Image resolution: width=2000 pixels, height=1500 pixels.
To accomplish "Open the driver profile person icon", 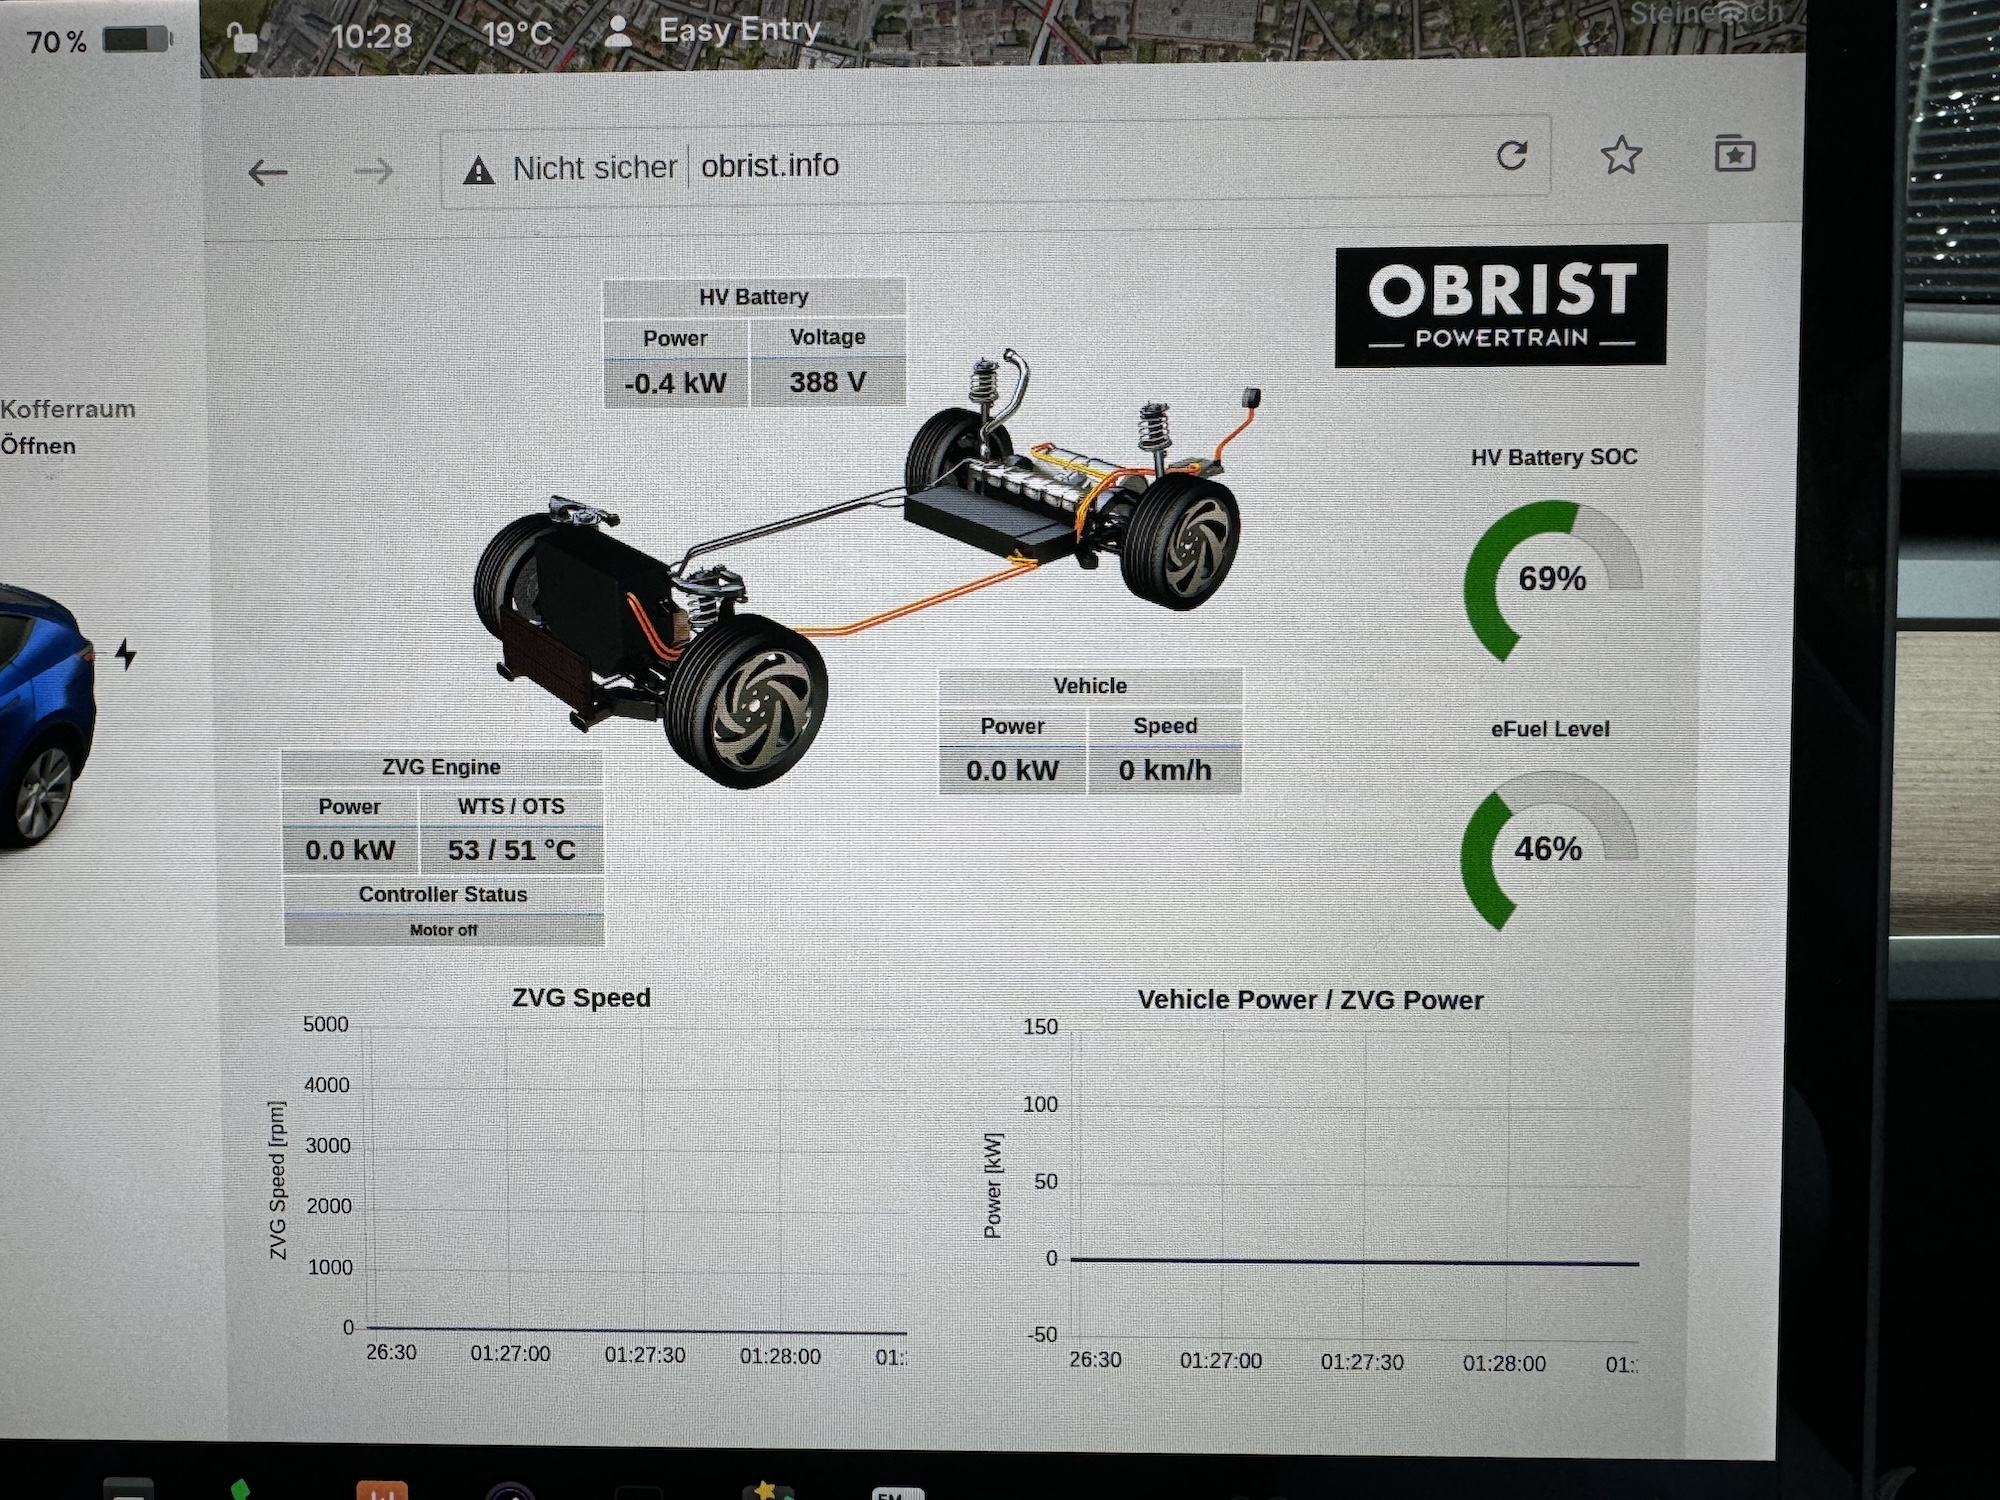I will [619, 31].
